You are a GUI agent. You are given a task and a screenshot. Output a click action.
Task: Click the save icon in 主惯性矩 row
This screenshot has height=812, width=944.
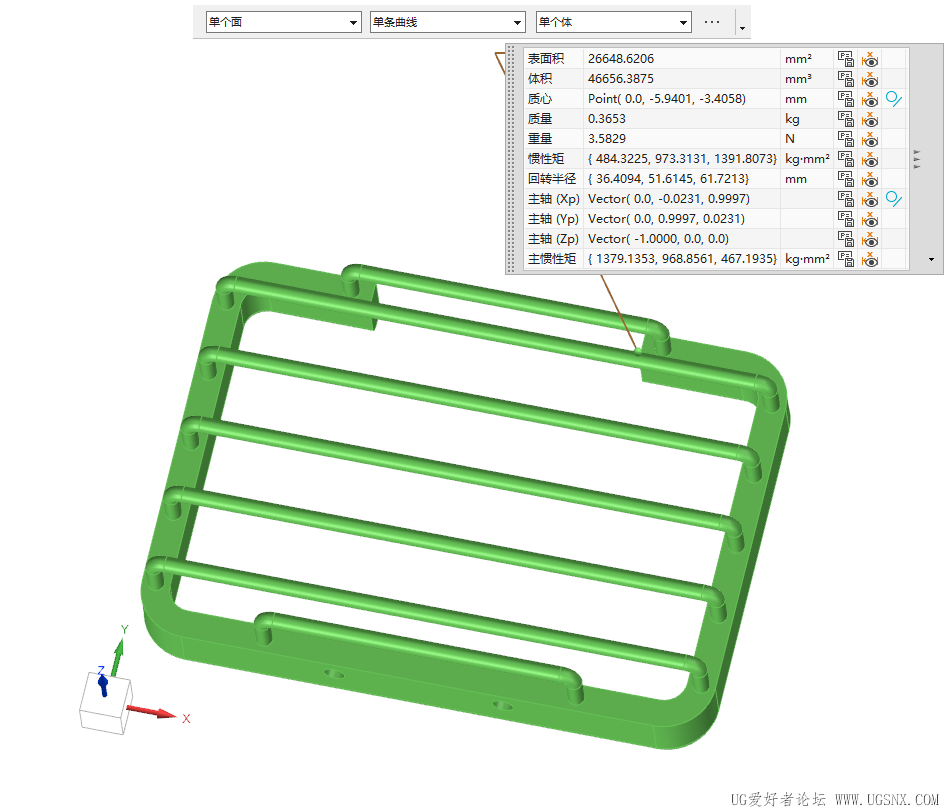pyautogui.click(x=846, y=259)
